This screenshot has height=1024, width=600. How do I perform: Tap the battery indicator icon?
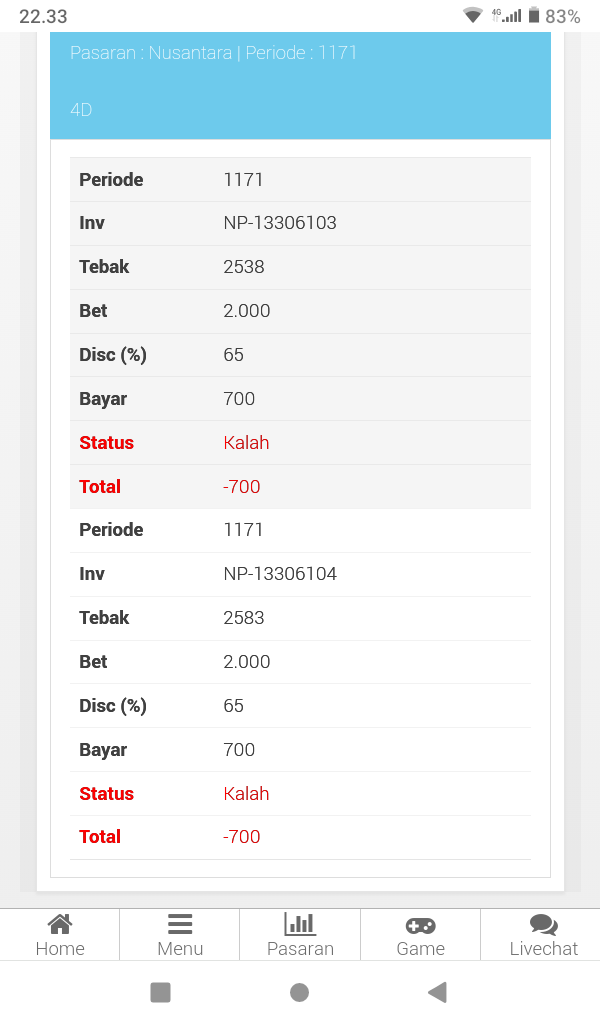tap(534, 16)
